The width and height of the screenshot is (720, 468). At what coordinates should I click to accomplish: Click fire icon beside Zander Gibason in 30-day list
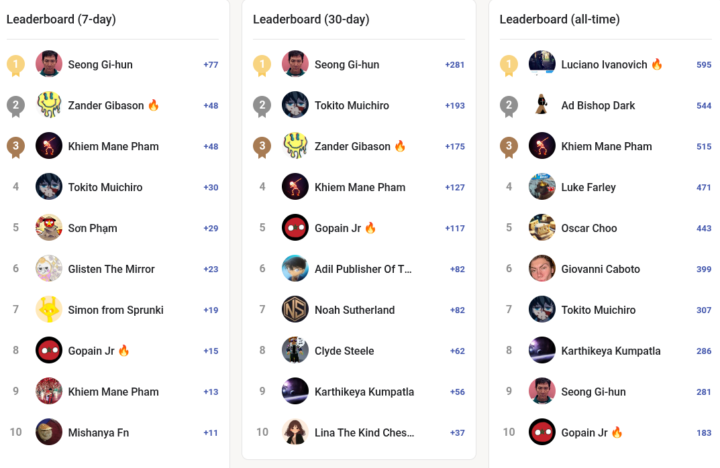click(x=400, y=147)
